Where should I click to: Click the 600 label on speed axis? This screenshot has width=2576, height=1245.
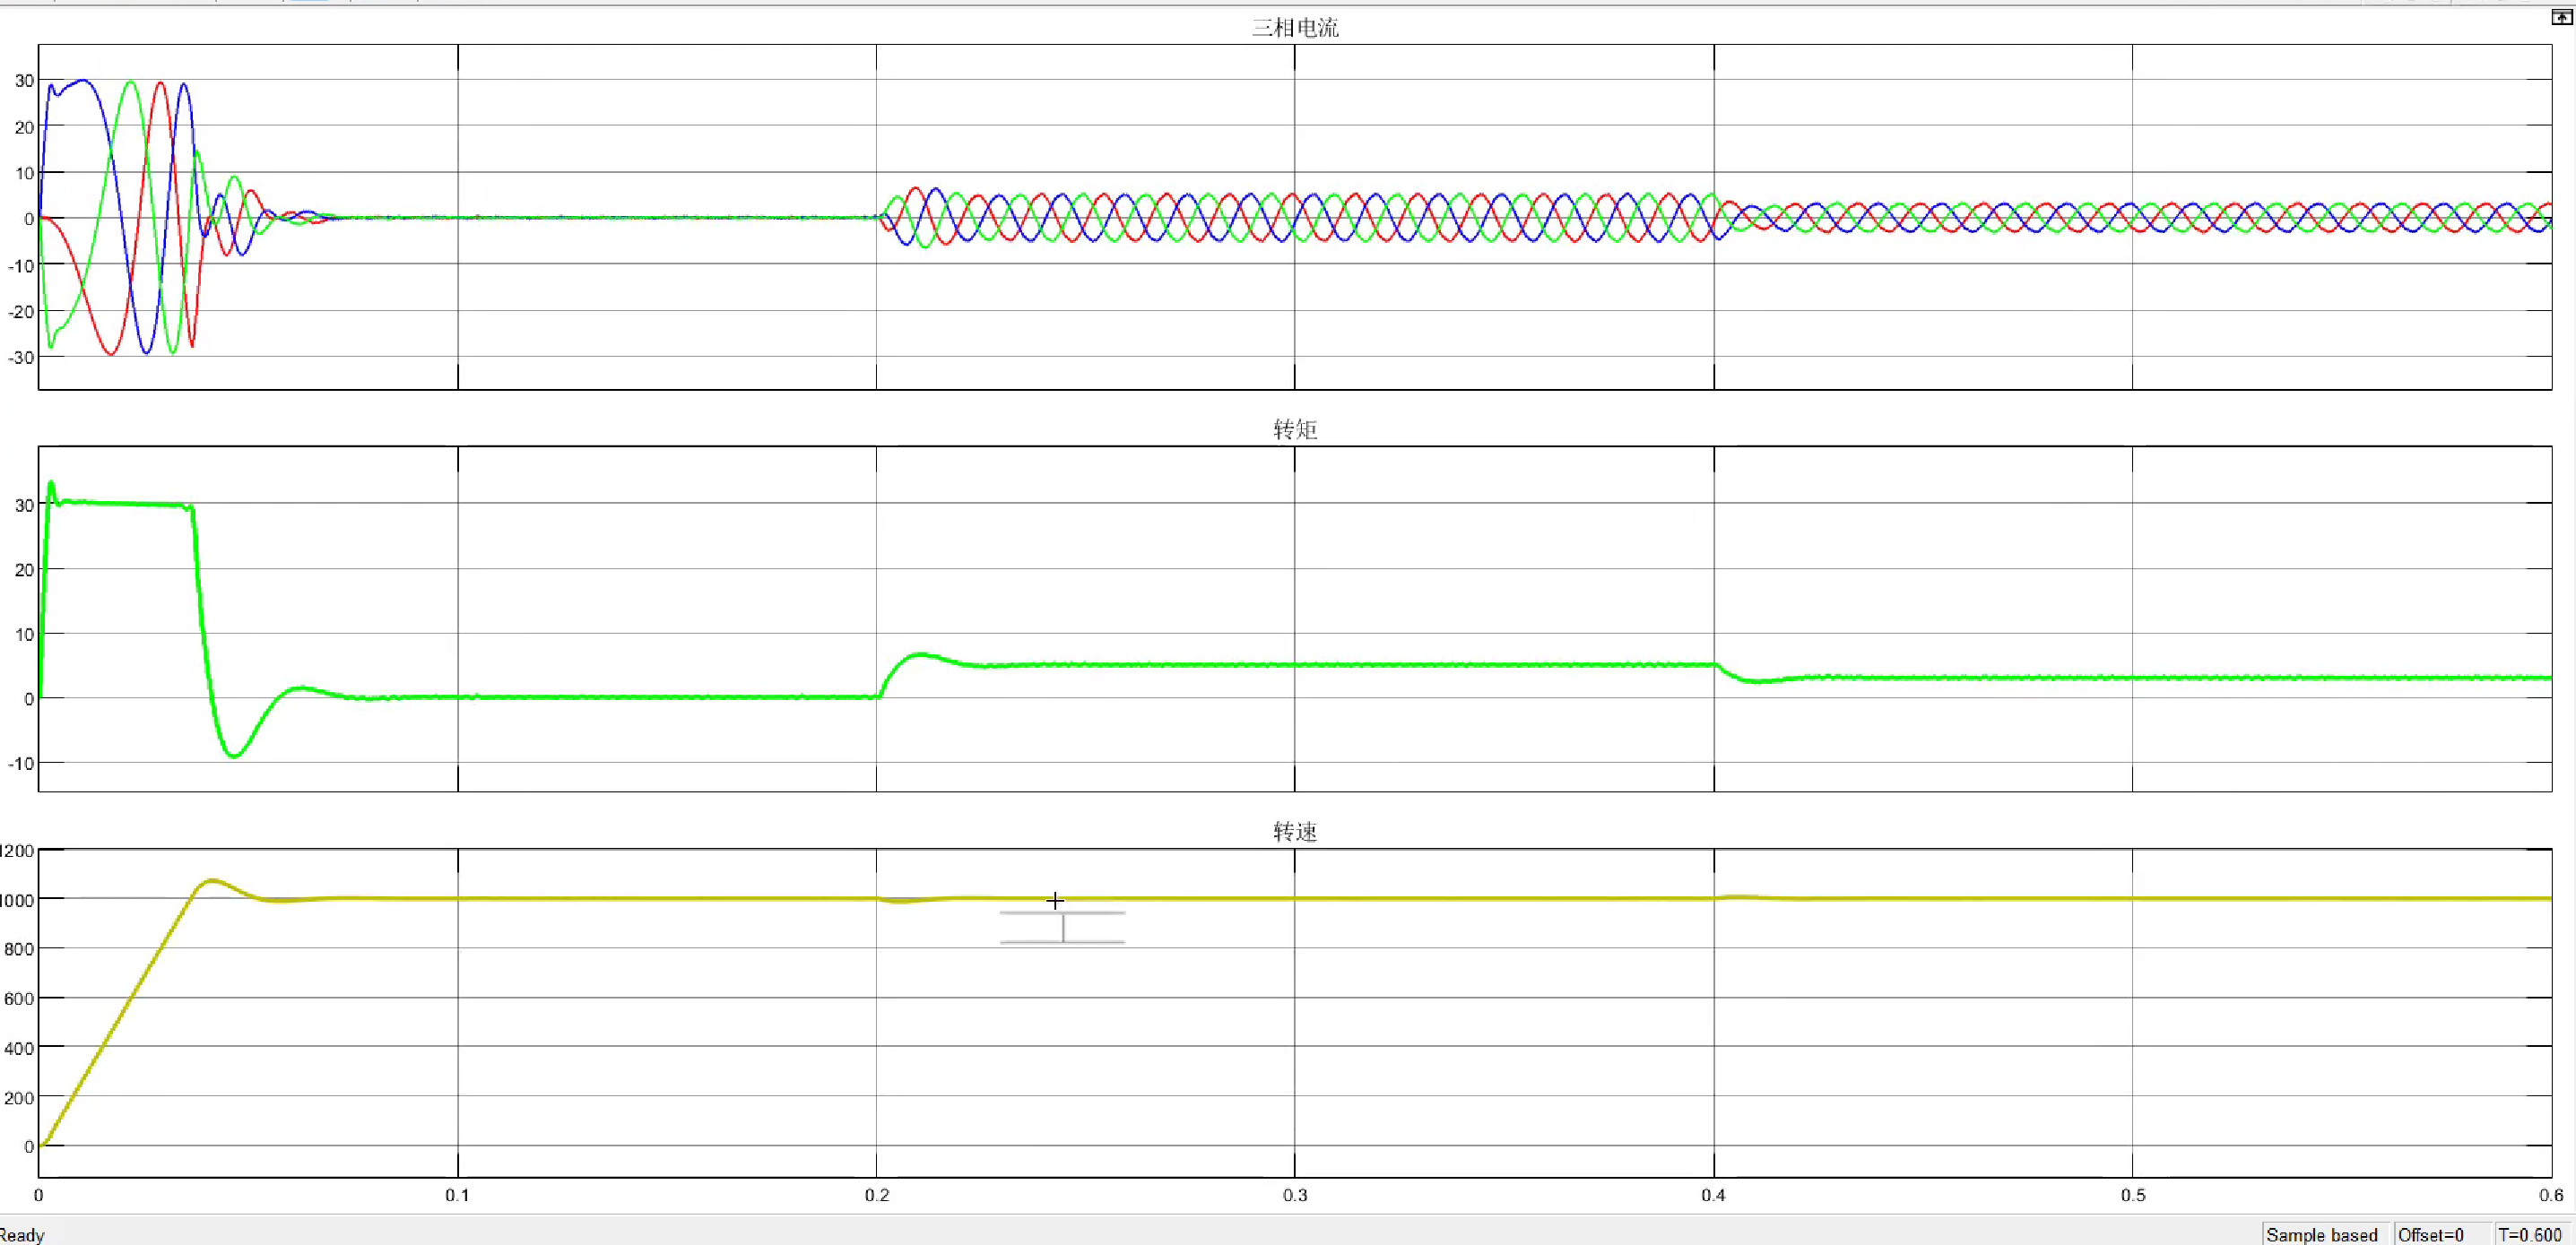coord(19,998)
